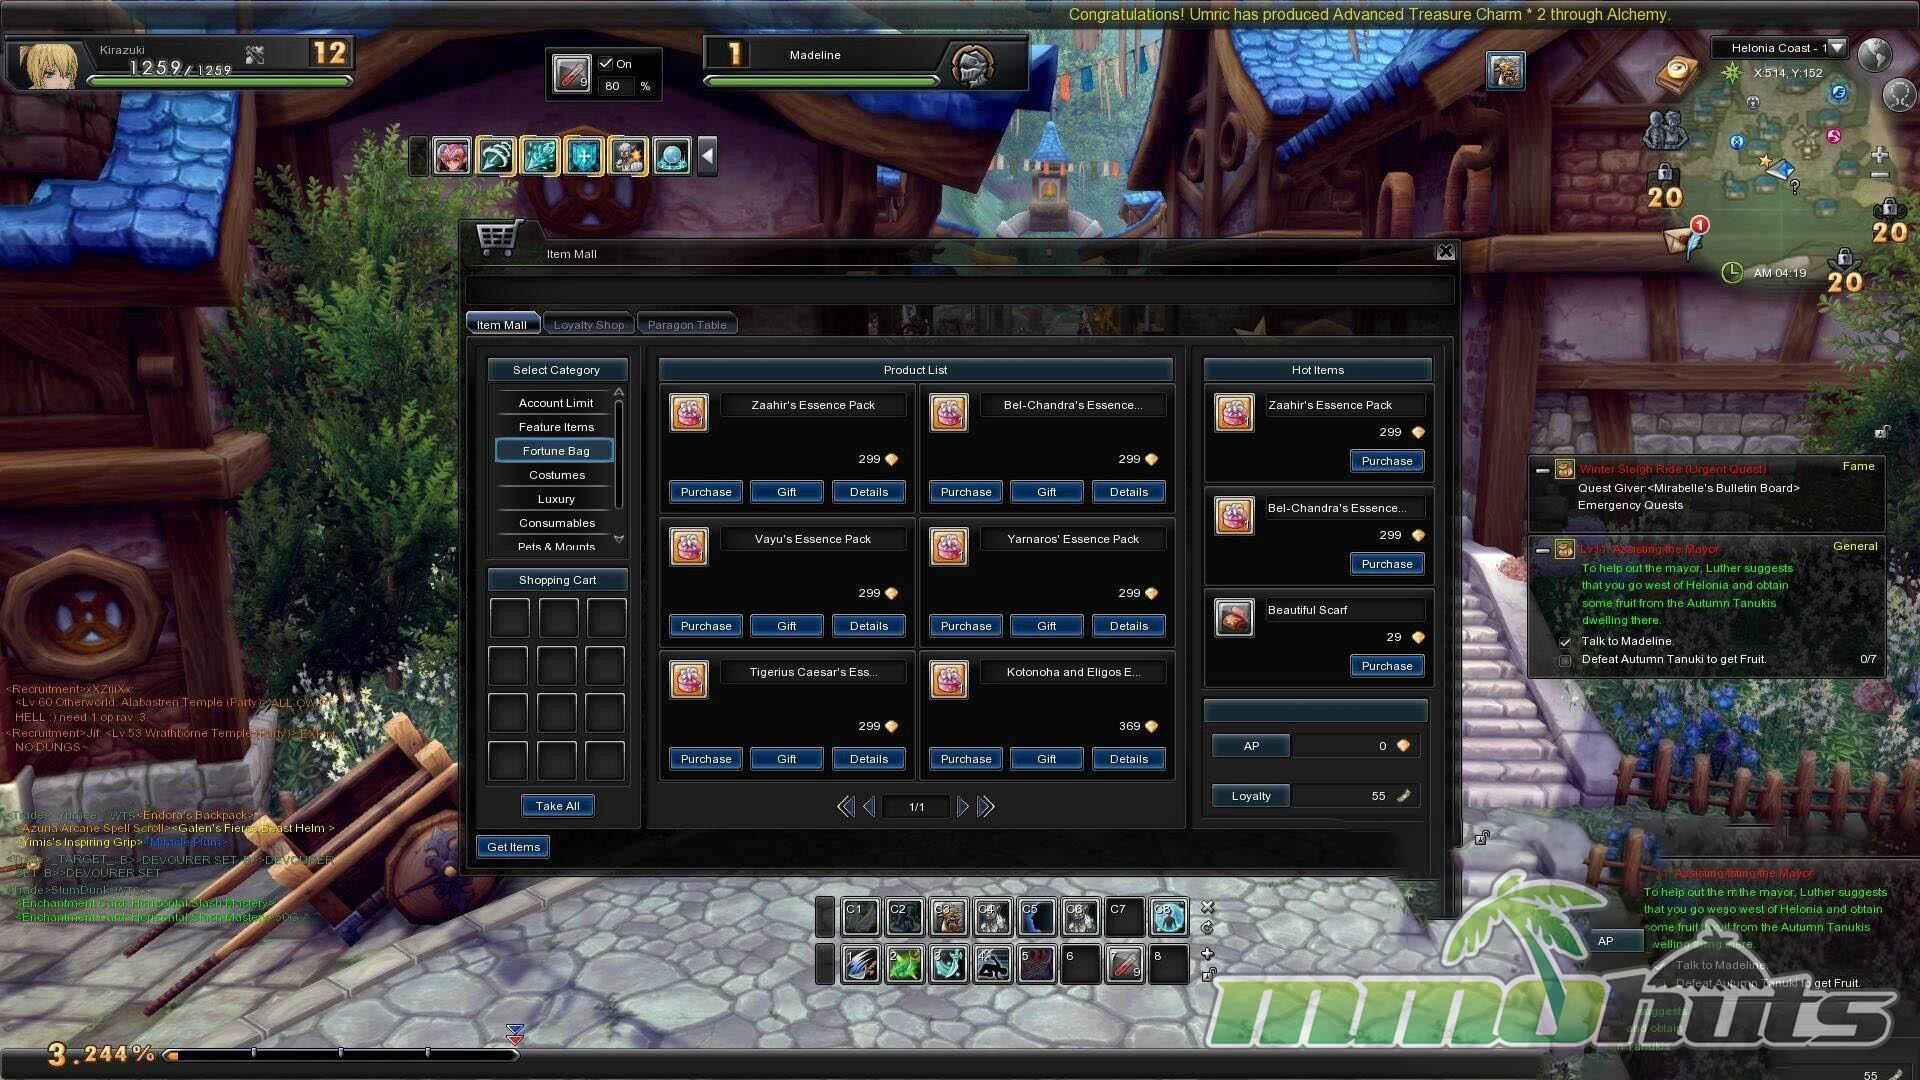Toggle the On checkbox near potion slot
The image size is (1920, 1080).
coord(606,63)
